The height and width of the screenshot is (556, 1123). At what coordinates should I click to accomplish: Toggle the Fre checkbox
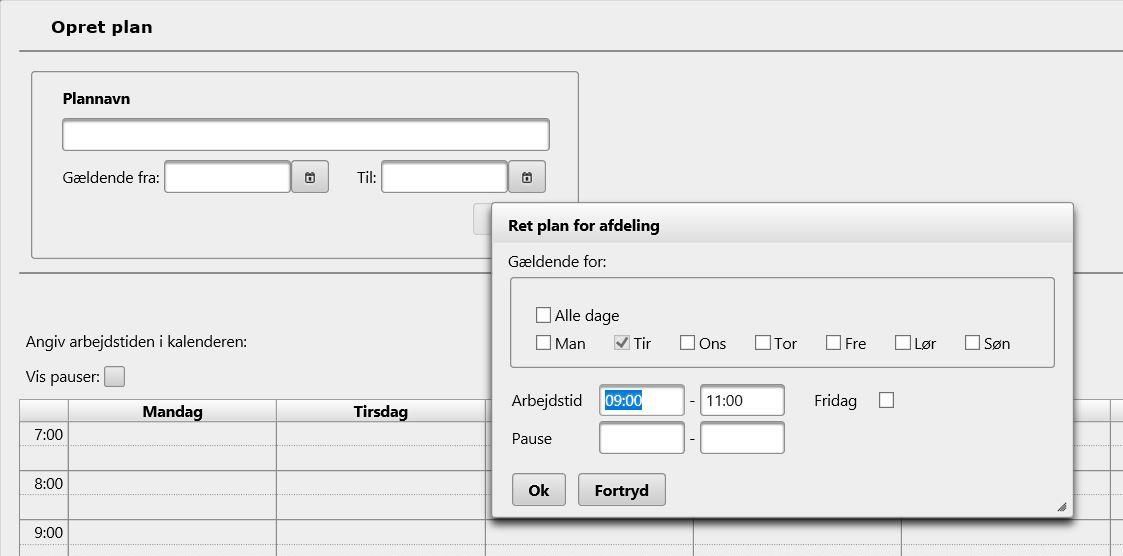coord(833,342)
